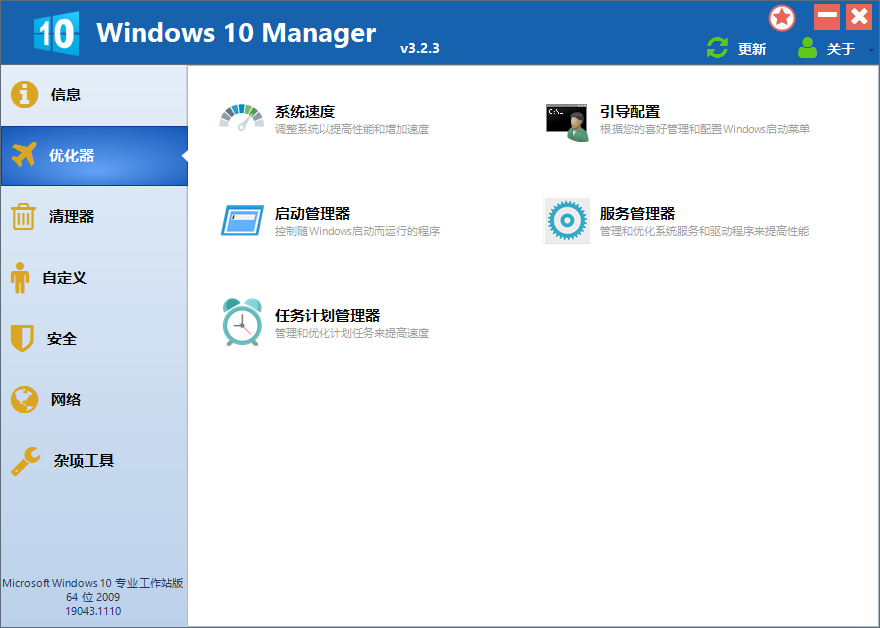Screen dimensions: 880x628
Task: Click description 管理和优化计划任务来提高速度
Action: (352, 333)
